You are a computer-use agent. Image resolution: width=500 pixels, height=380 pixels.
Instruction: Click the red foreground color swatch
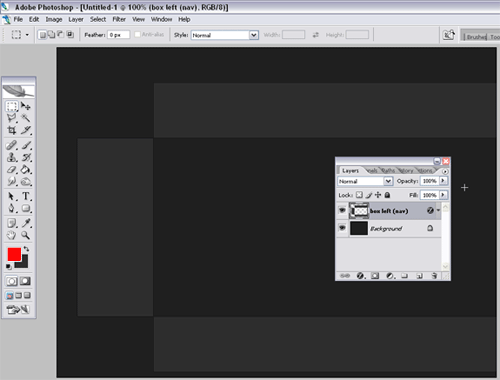[x=14, y=254]
